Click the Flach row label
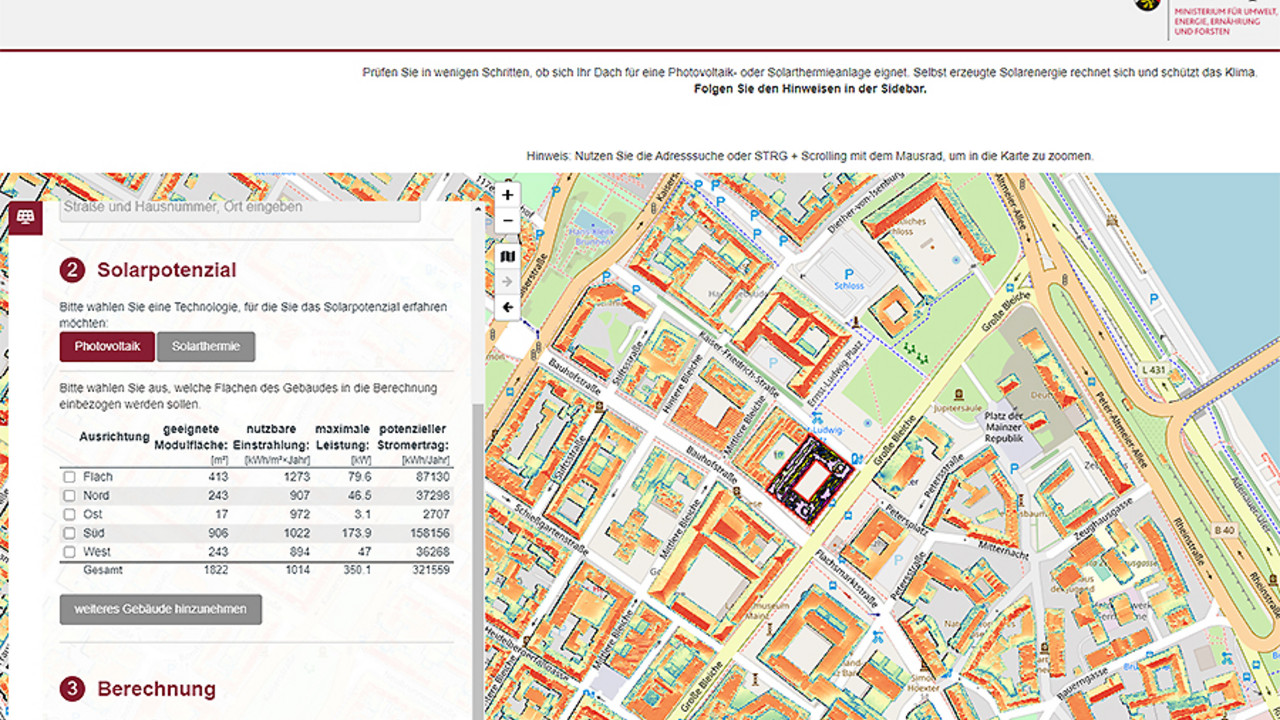This screenshot has width=1280, height=720. [x=97, y=477]
